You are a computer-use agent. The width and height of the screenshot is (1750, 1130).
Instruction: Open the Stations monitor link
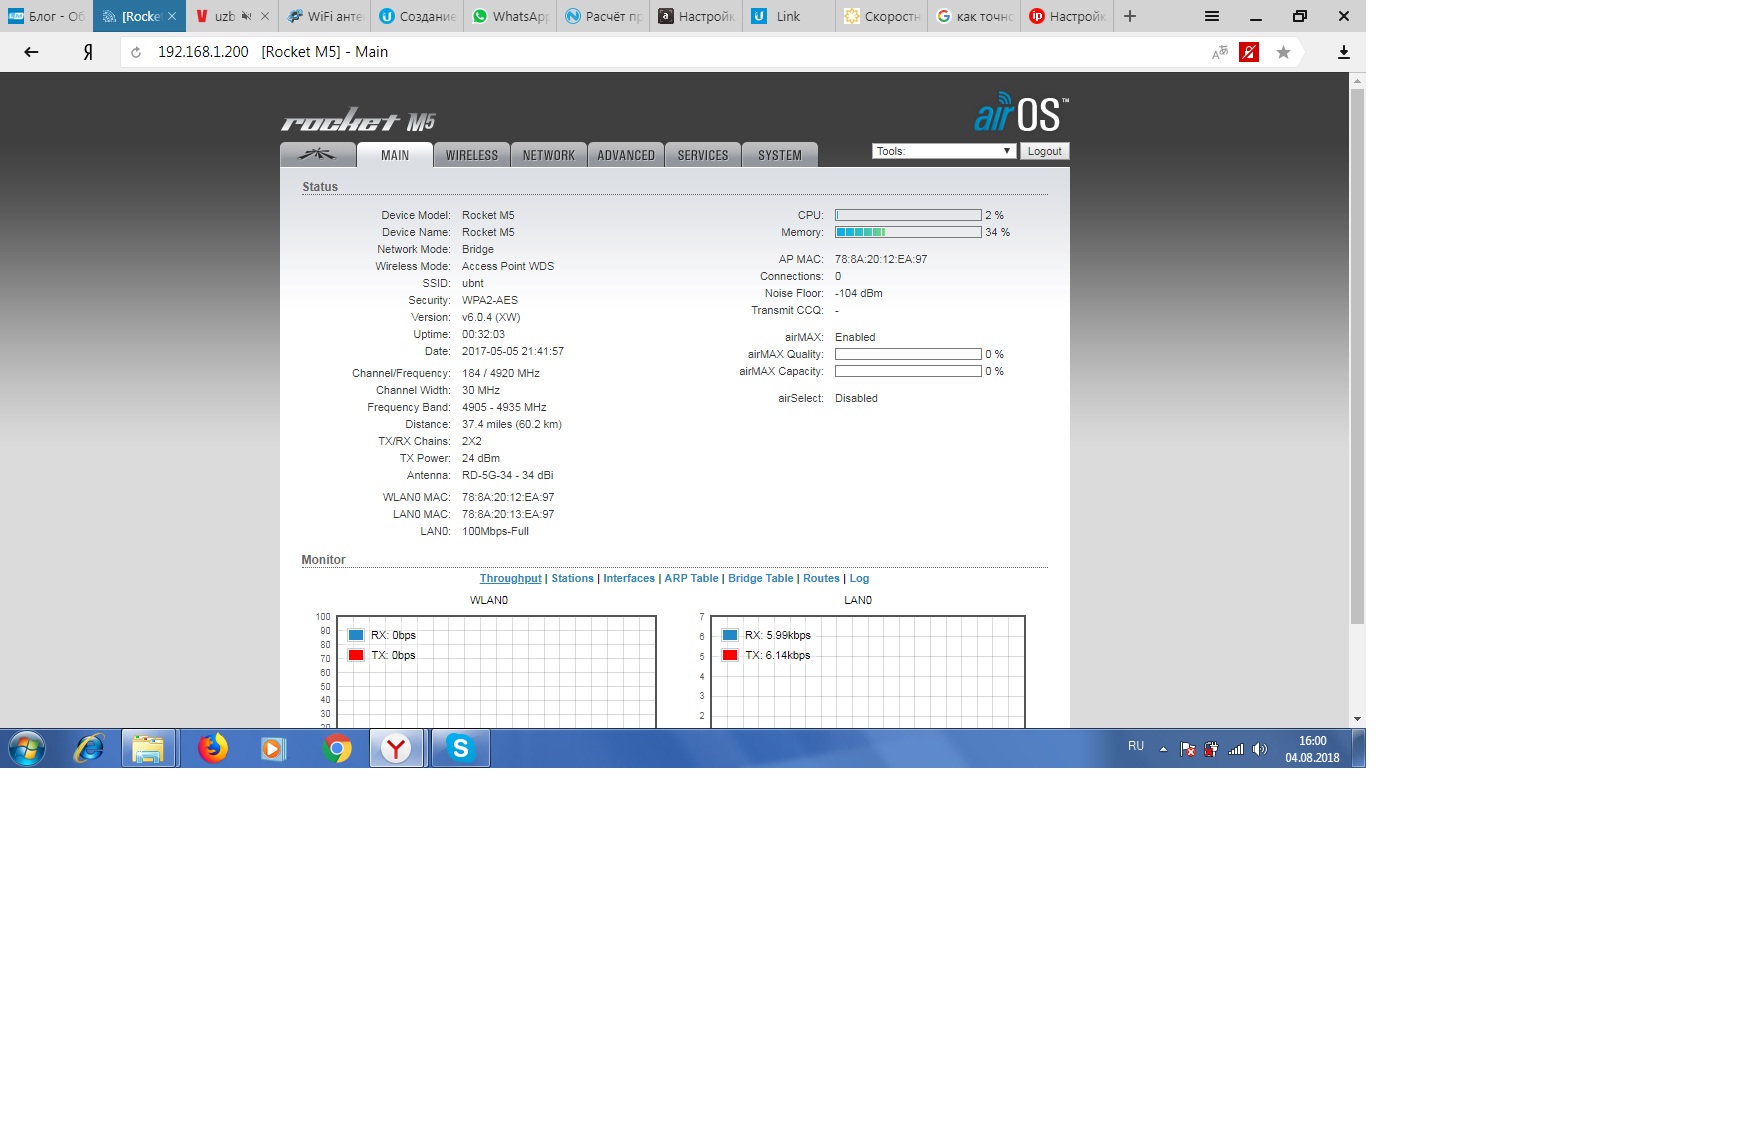pyautogui.click(x=572, y=578)
